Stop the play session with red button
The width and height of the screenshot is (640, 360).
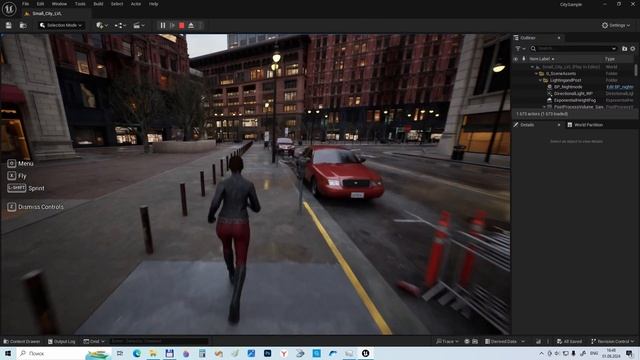tap(182, 25)
